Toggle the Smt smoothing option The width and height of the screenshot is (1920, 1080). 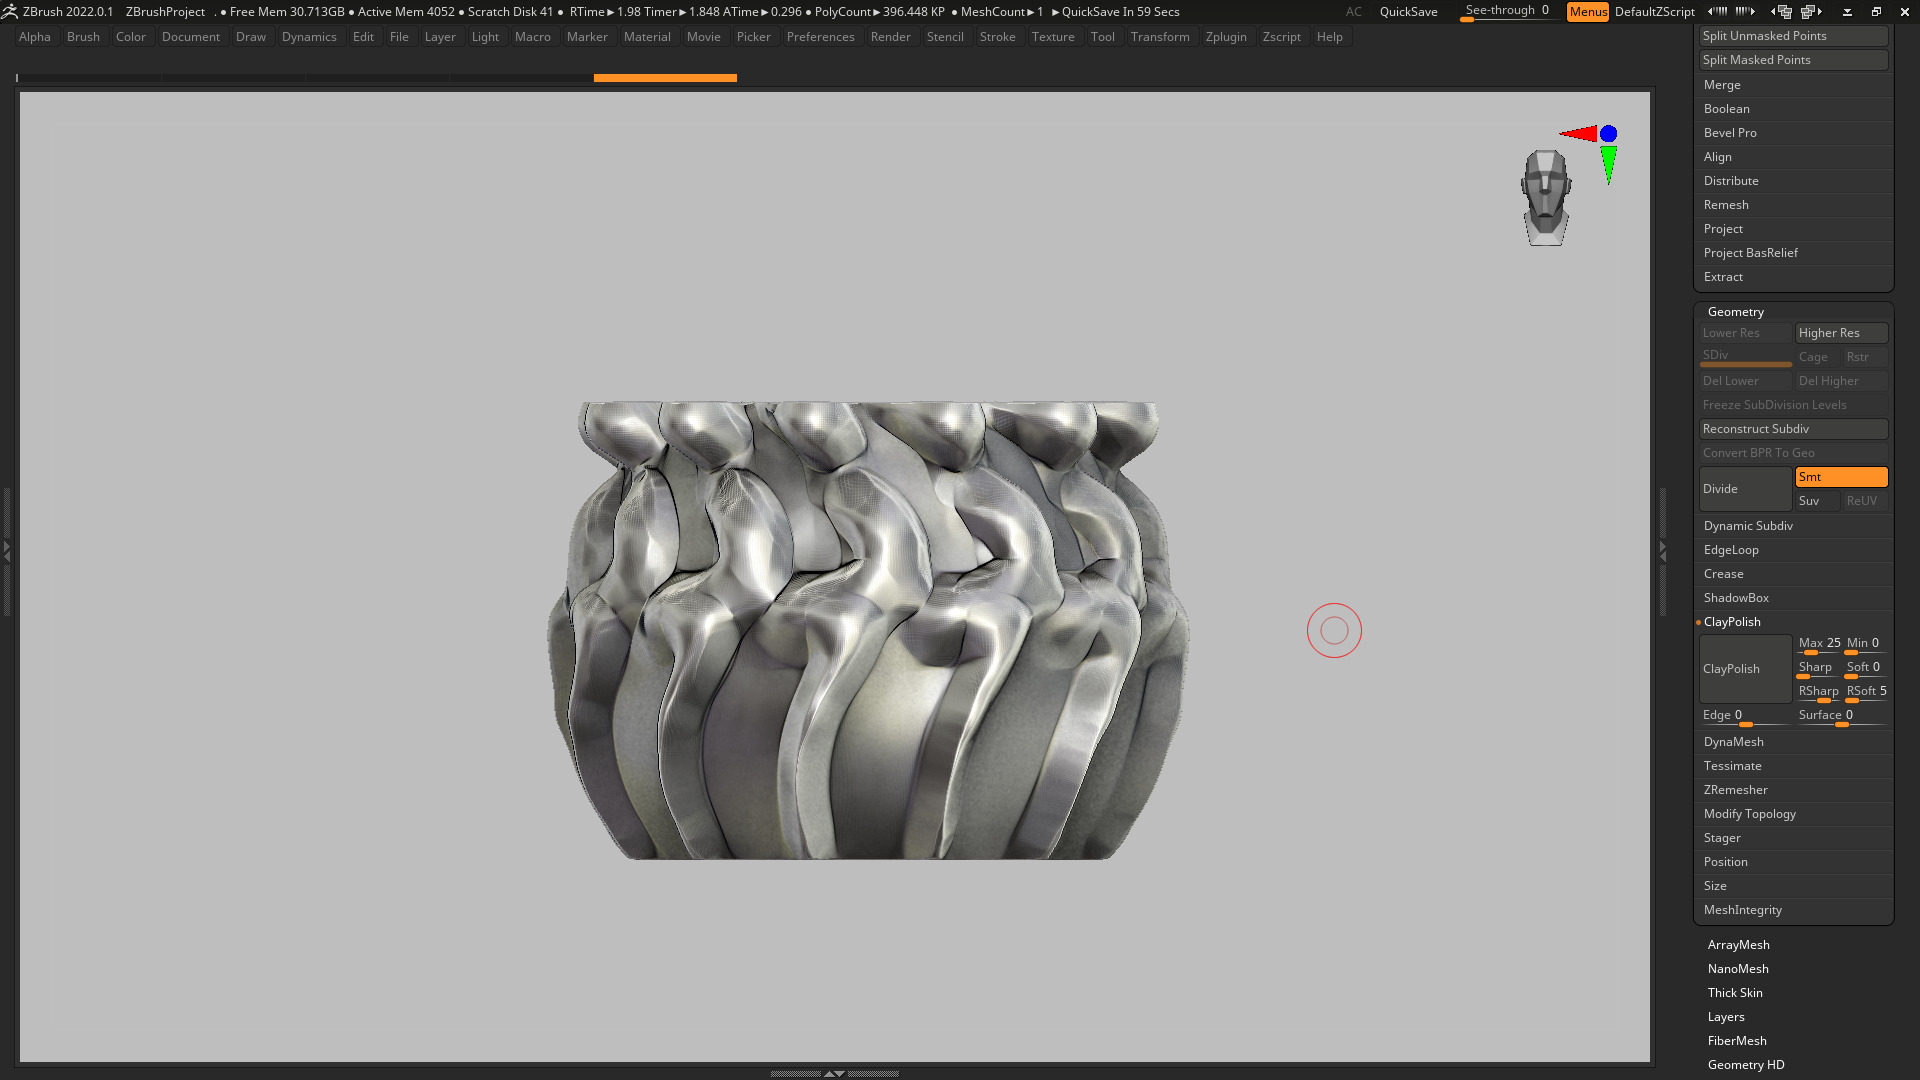click(1841, 477)
